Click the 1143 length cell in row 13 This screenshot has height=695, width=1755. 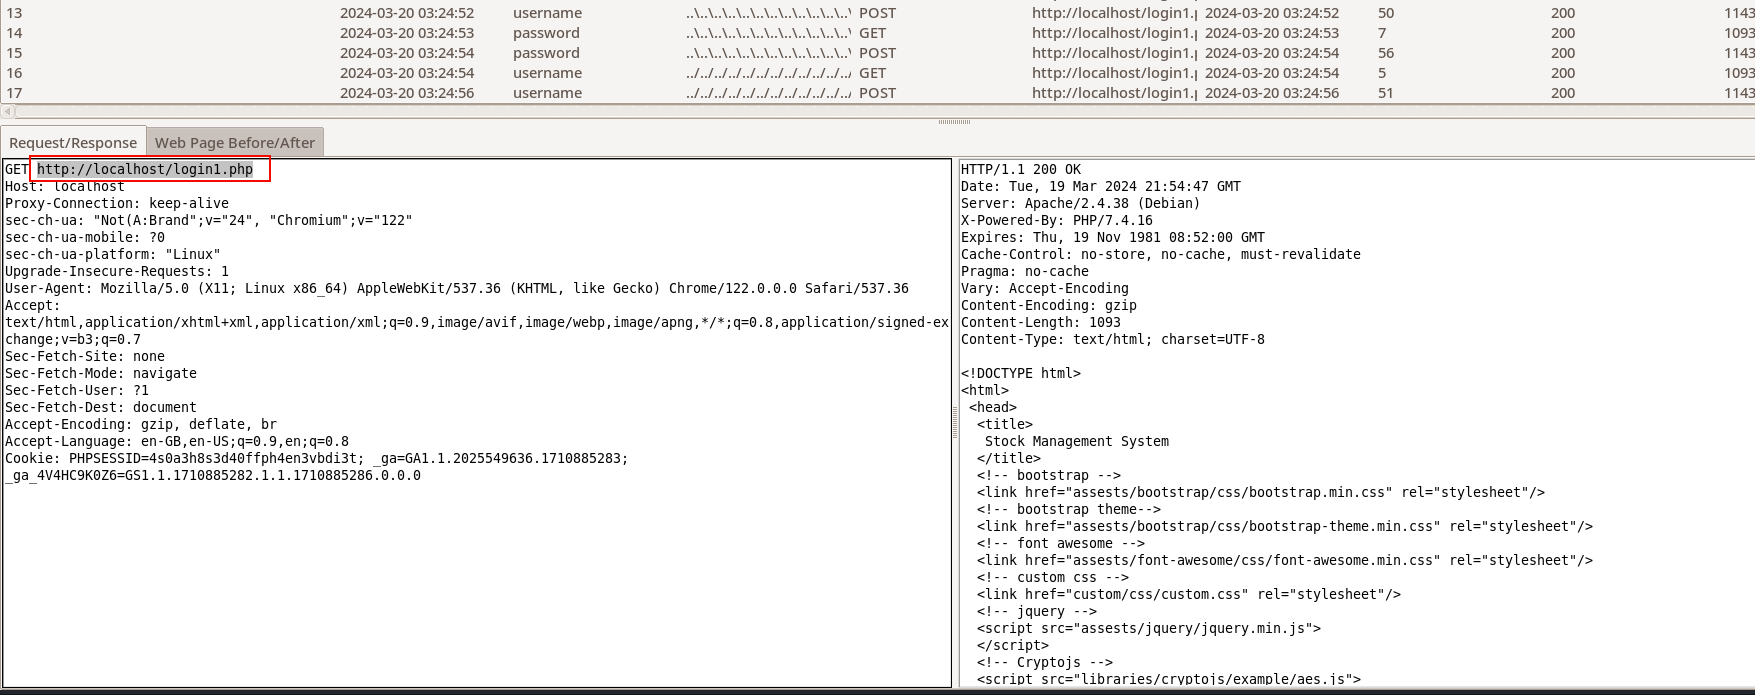(1739, 13)
